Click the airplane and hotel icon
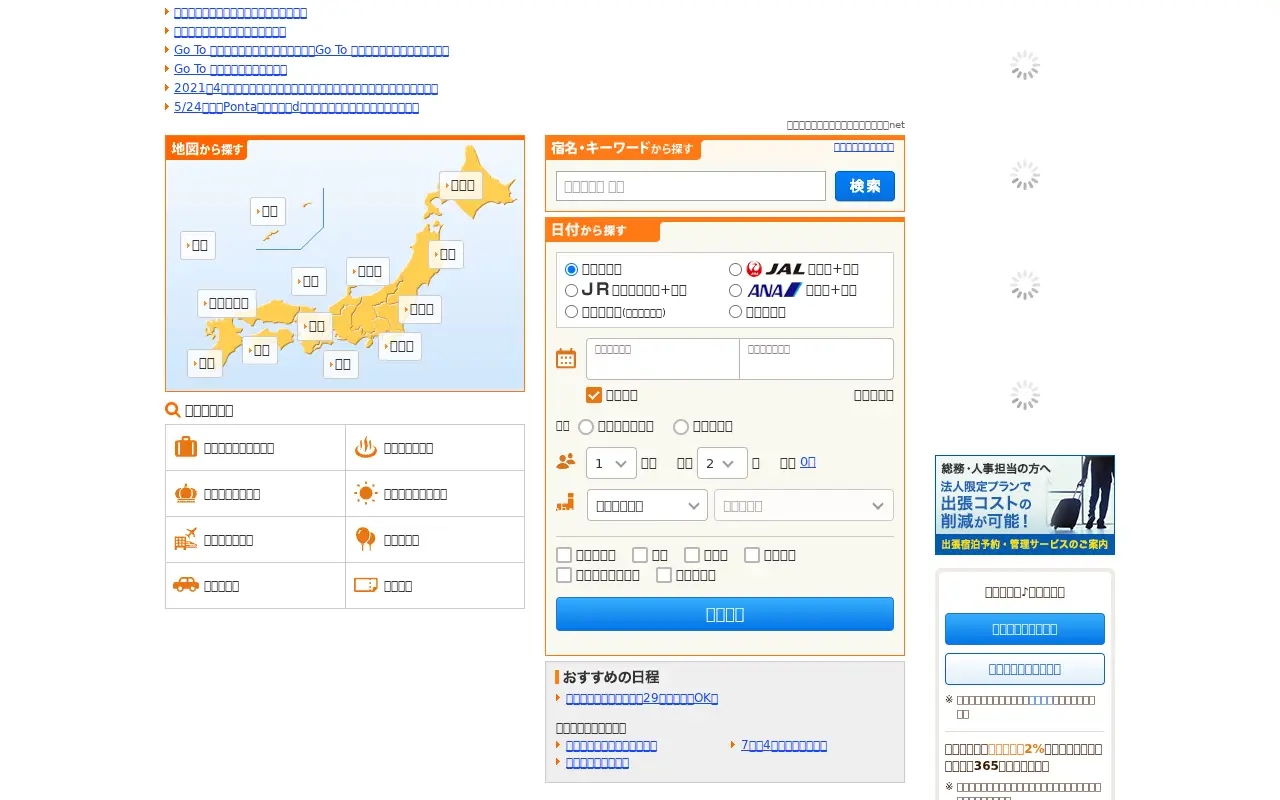1280x800 pixels. tap(186, 539)
